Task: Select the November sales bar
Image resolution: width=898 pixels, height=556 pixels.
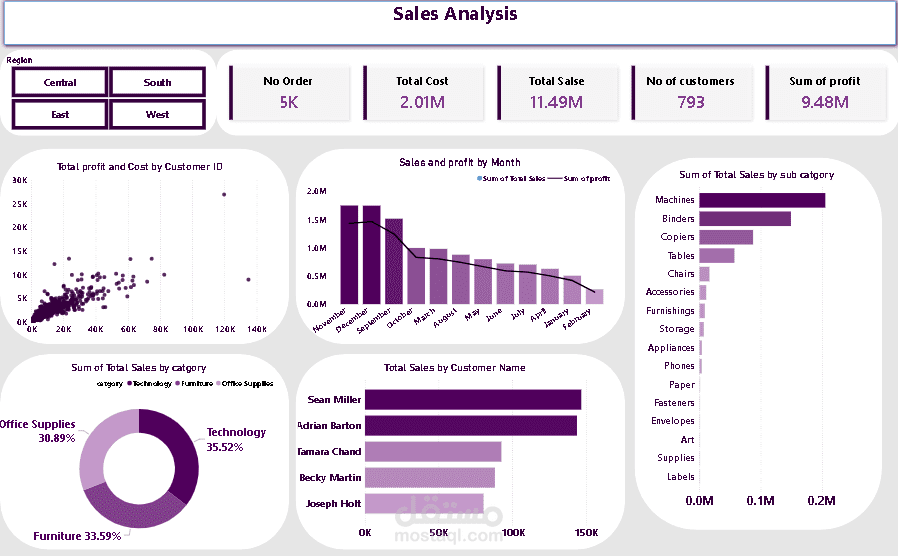Action: click(349, 254)
